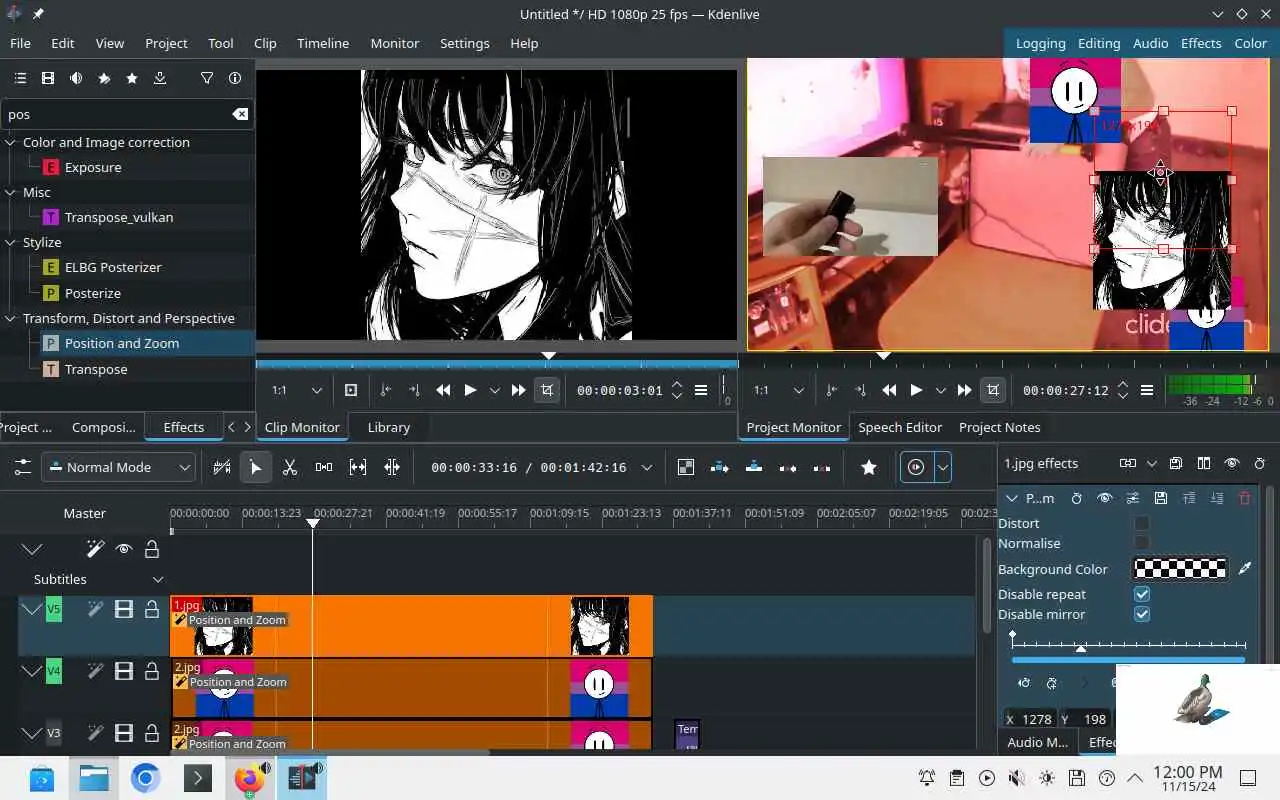The width and height of the screenshot is (1280, 800).
Task: Switch to the Project Notes tab
Action: [x=1000, y=427]
